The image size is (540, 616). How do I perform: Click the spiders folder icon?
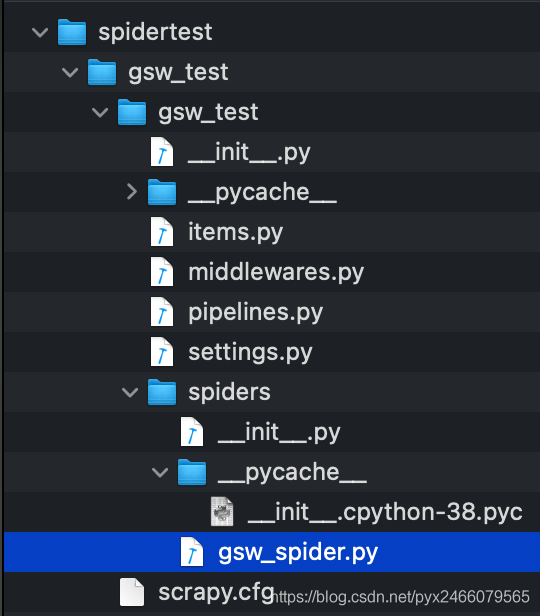162,392
